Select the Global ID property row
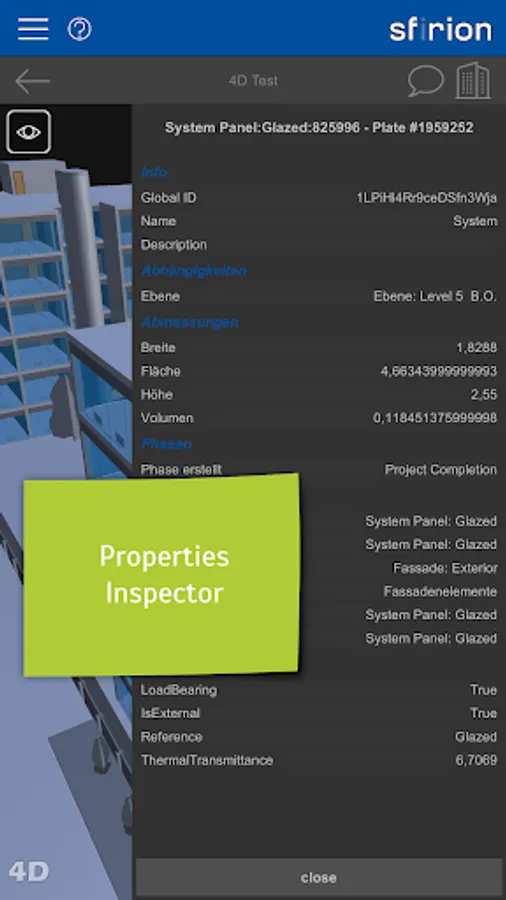 (319, 197)
